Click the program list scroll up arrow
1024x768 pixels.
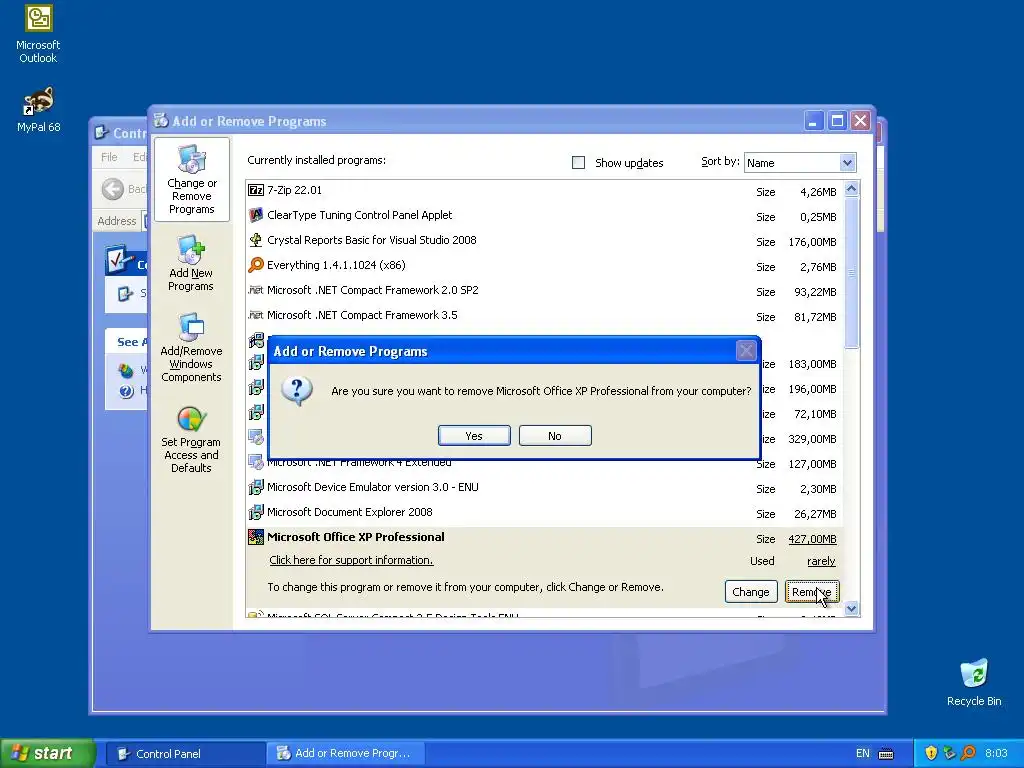852,189
